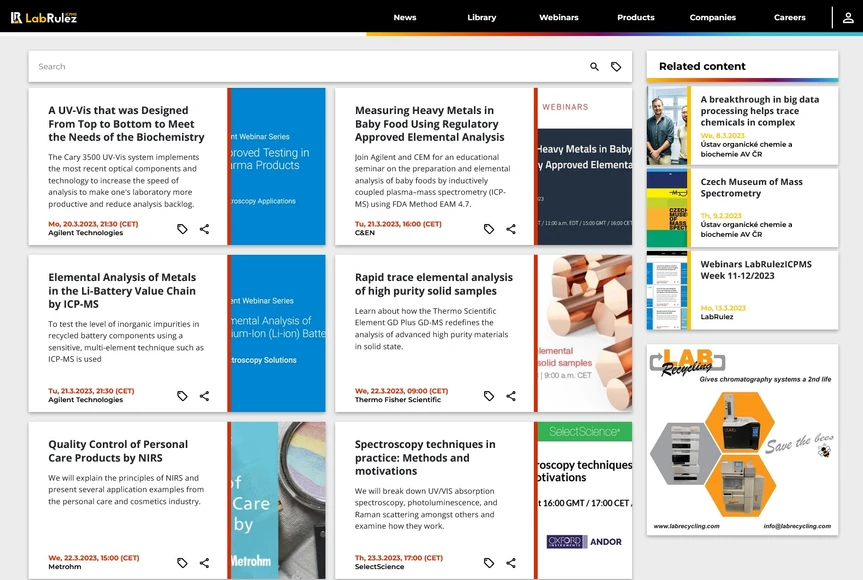Open 'Measuring Heavy Metals in Baby Food' title
This screenshot has height=580, width=863.
point(429,124)
